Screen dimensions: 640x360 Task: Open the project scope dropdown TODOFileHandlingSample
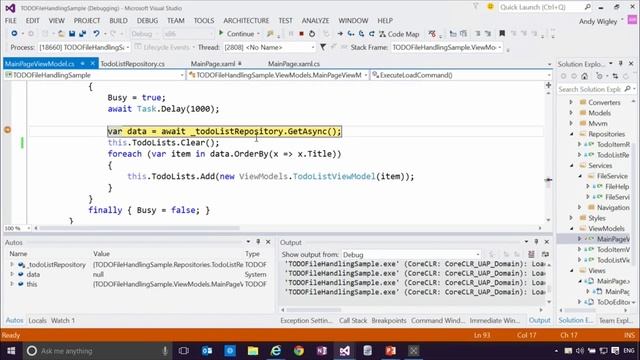coord(94,75)
